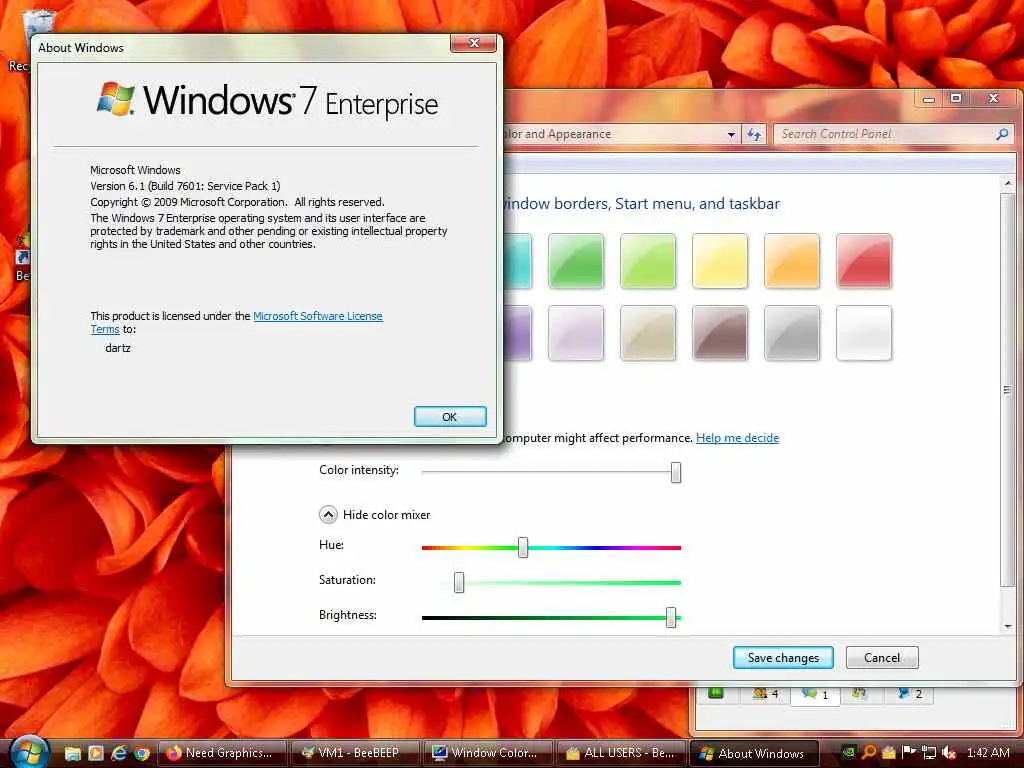Screen dimensions: 1024x768
Task: Select BeeBEEP chat tab showing 1
Action: [x=814, y=694]
